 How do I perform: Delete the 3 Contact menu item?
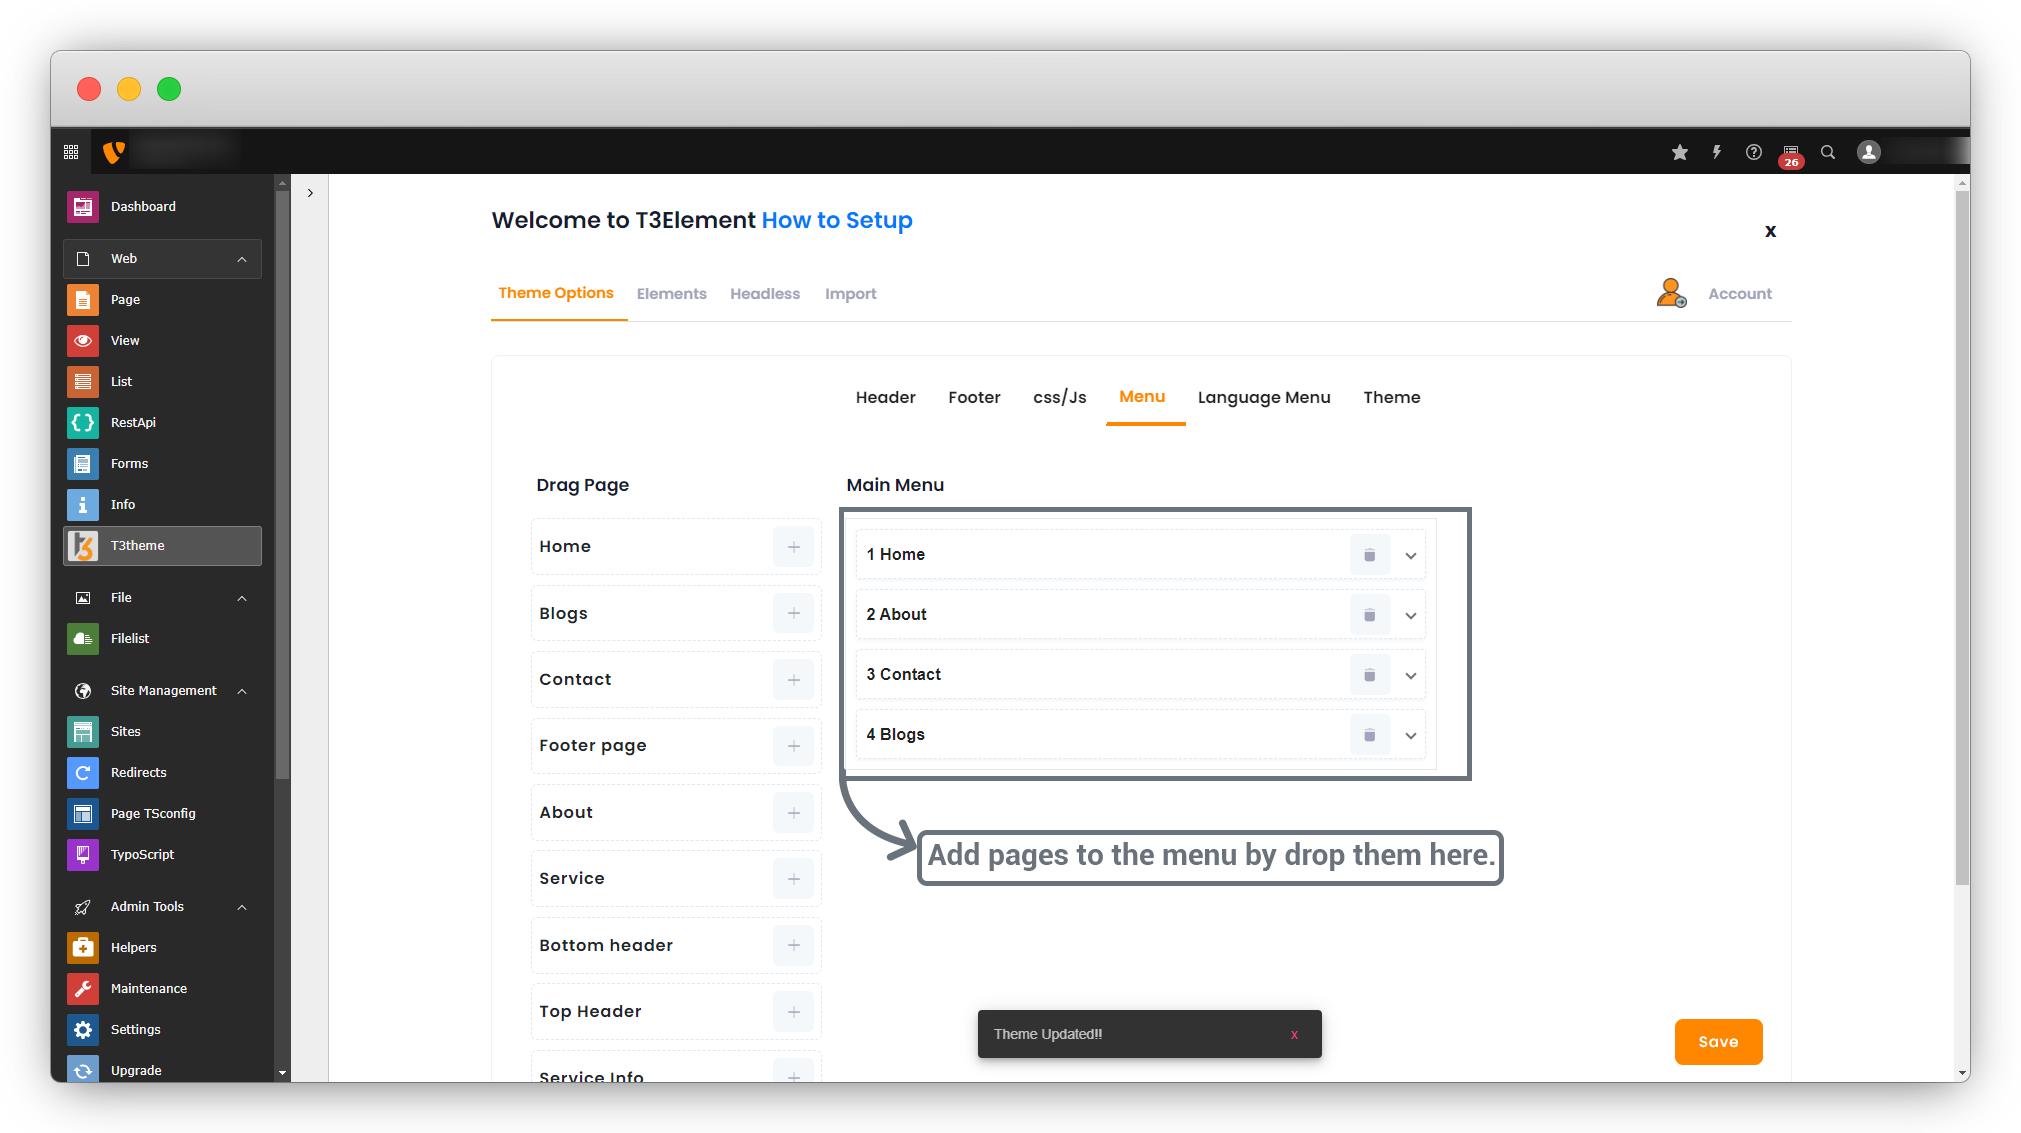(x=1370, y=675)
